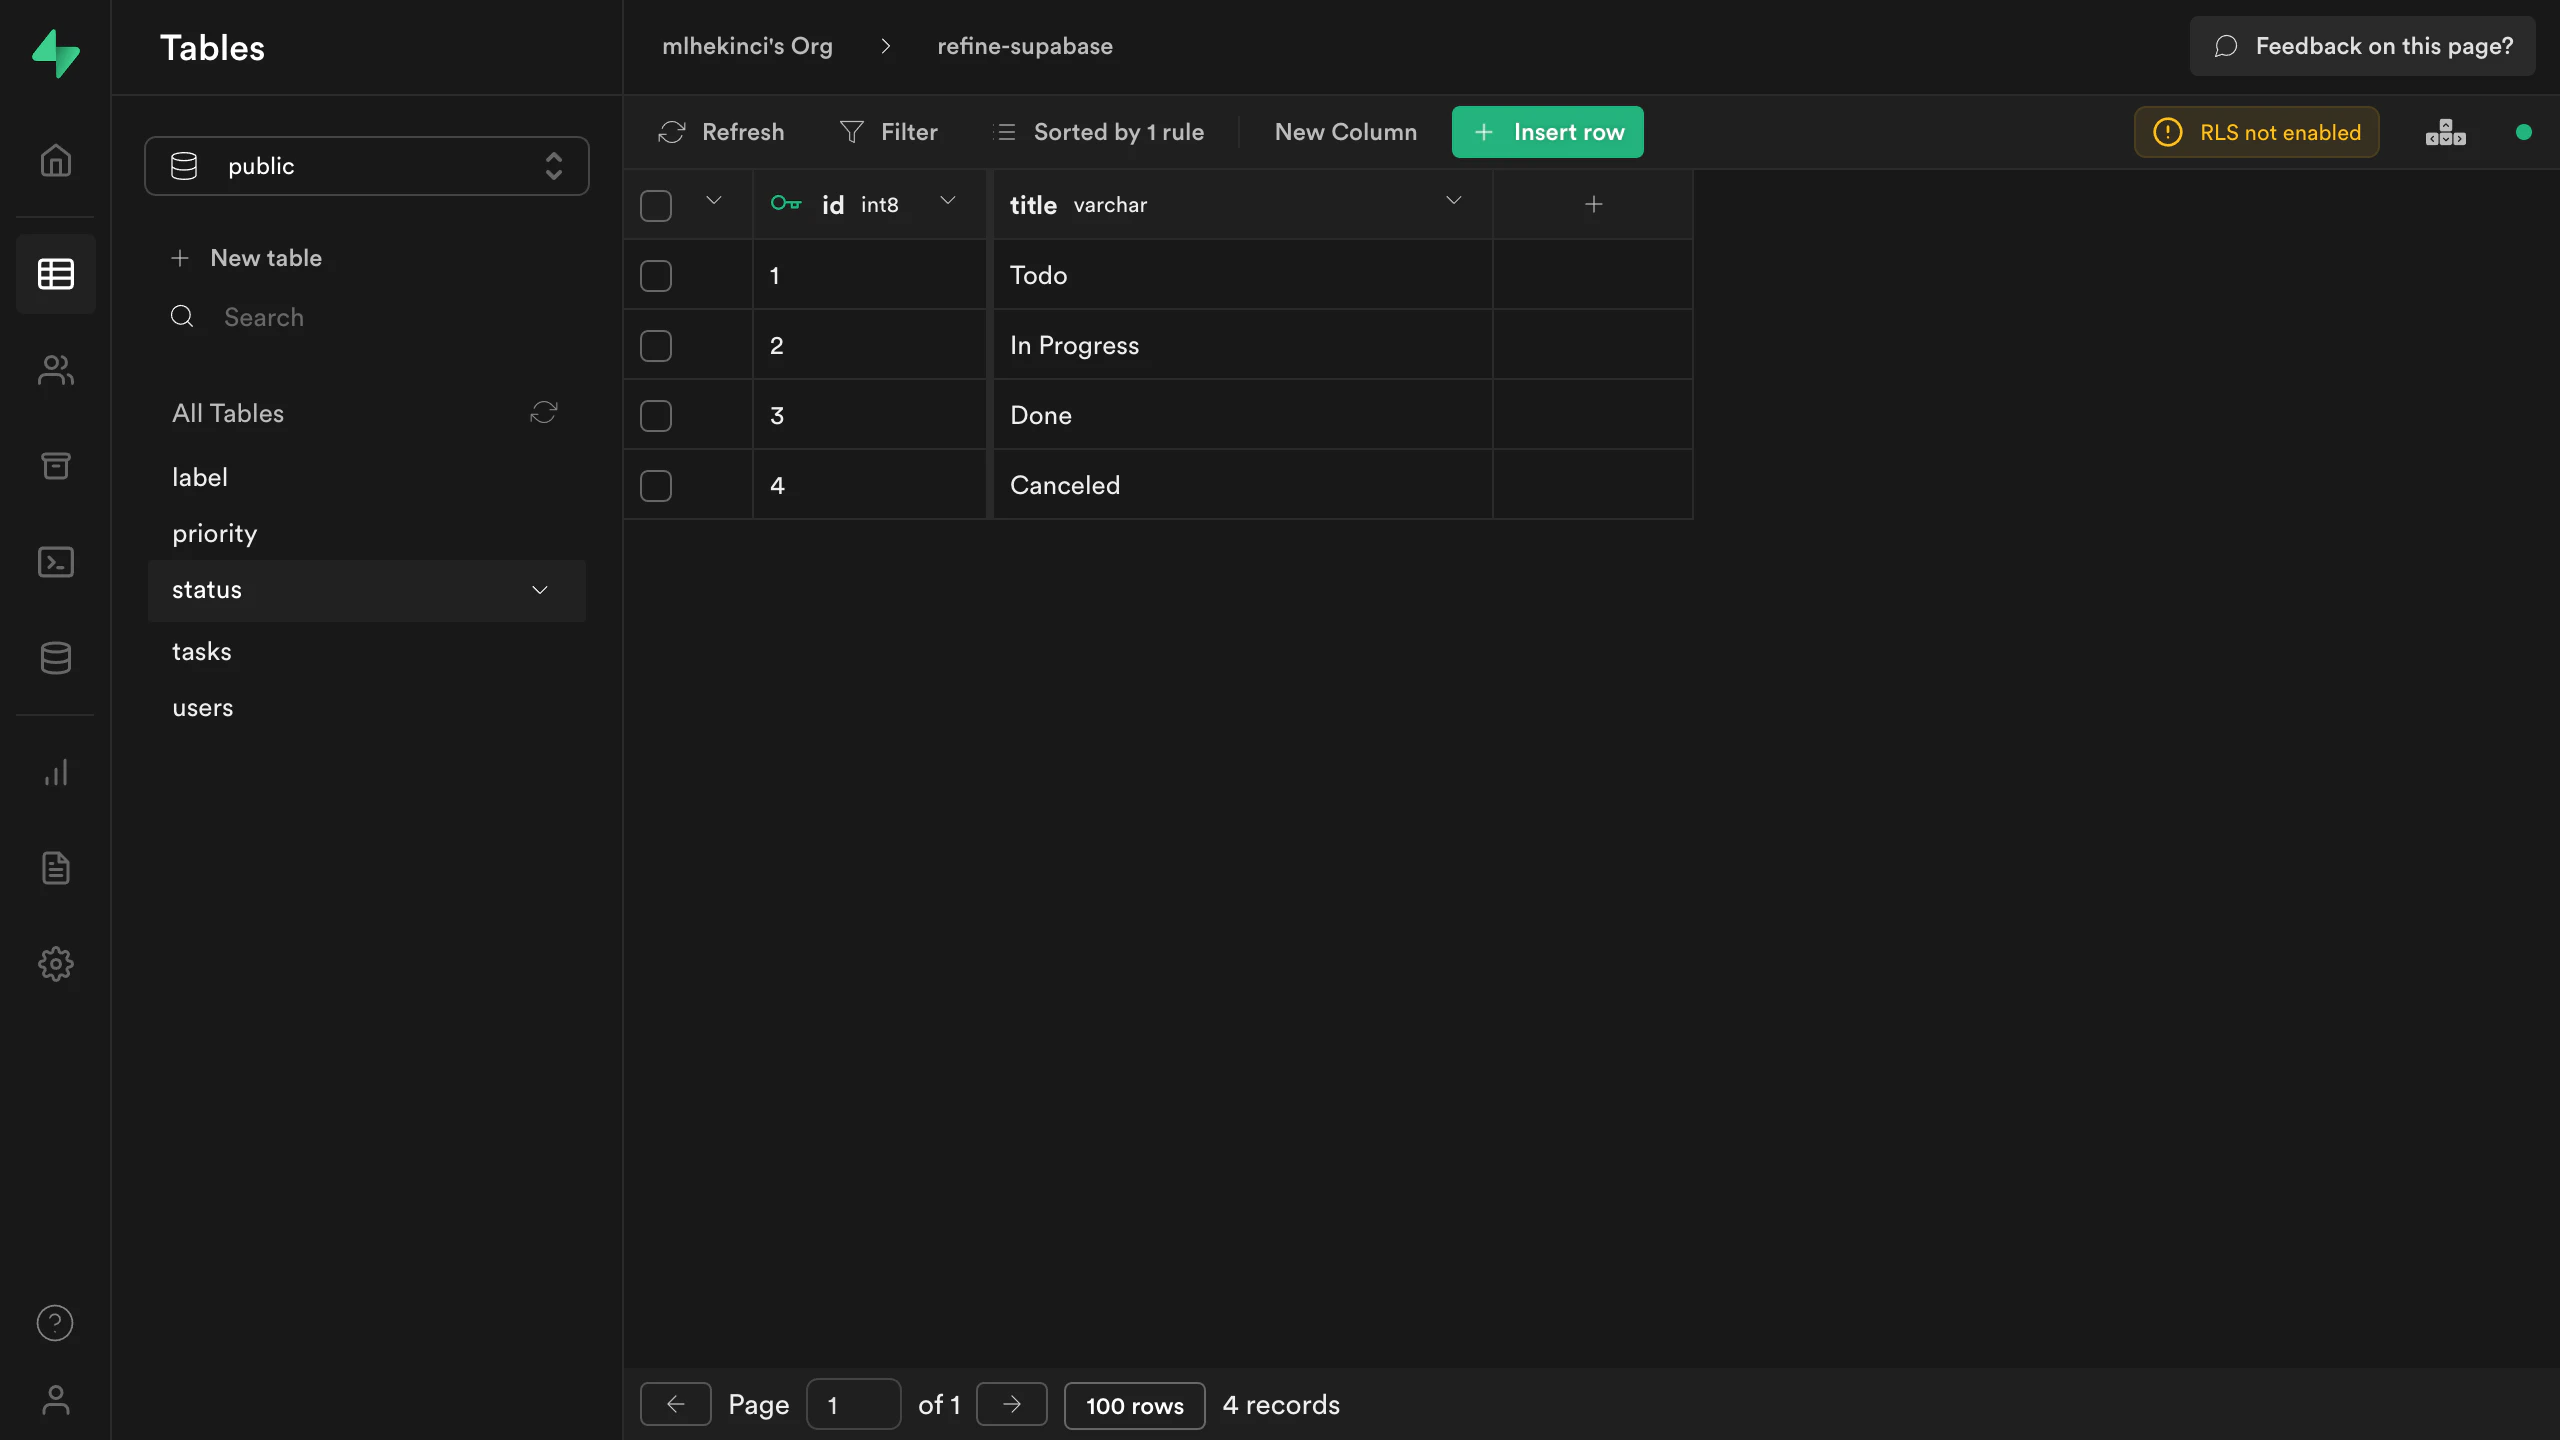Screen dimensions: 2560x1440
Task: Open the Reports bar chart icon
Action: tap(56, 772)
